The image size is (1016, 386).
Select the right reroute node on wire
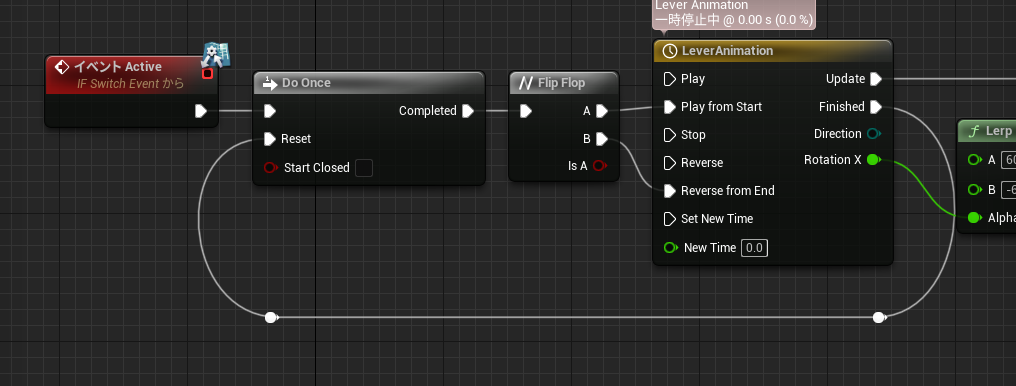tap(879, 317)
